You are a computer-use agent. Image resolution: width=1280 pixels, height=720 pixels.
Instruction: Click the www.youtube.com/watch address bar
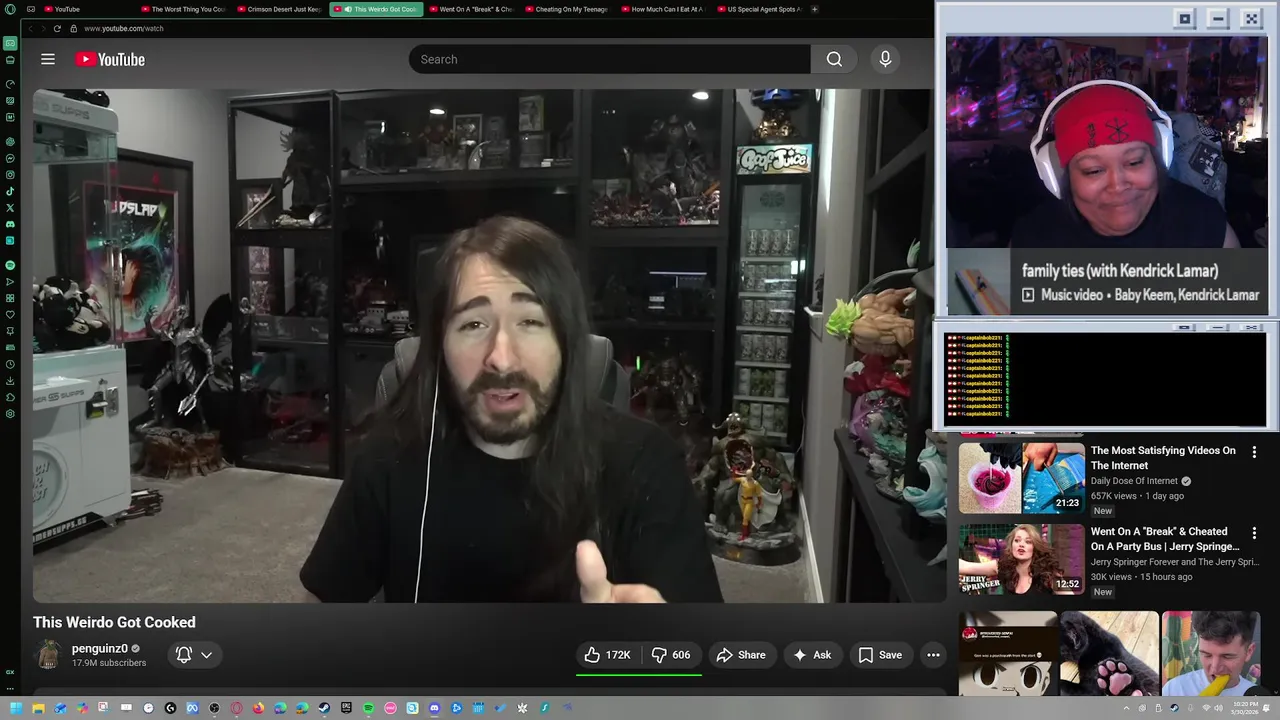tap(123, 28)
